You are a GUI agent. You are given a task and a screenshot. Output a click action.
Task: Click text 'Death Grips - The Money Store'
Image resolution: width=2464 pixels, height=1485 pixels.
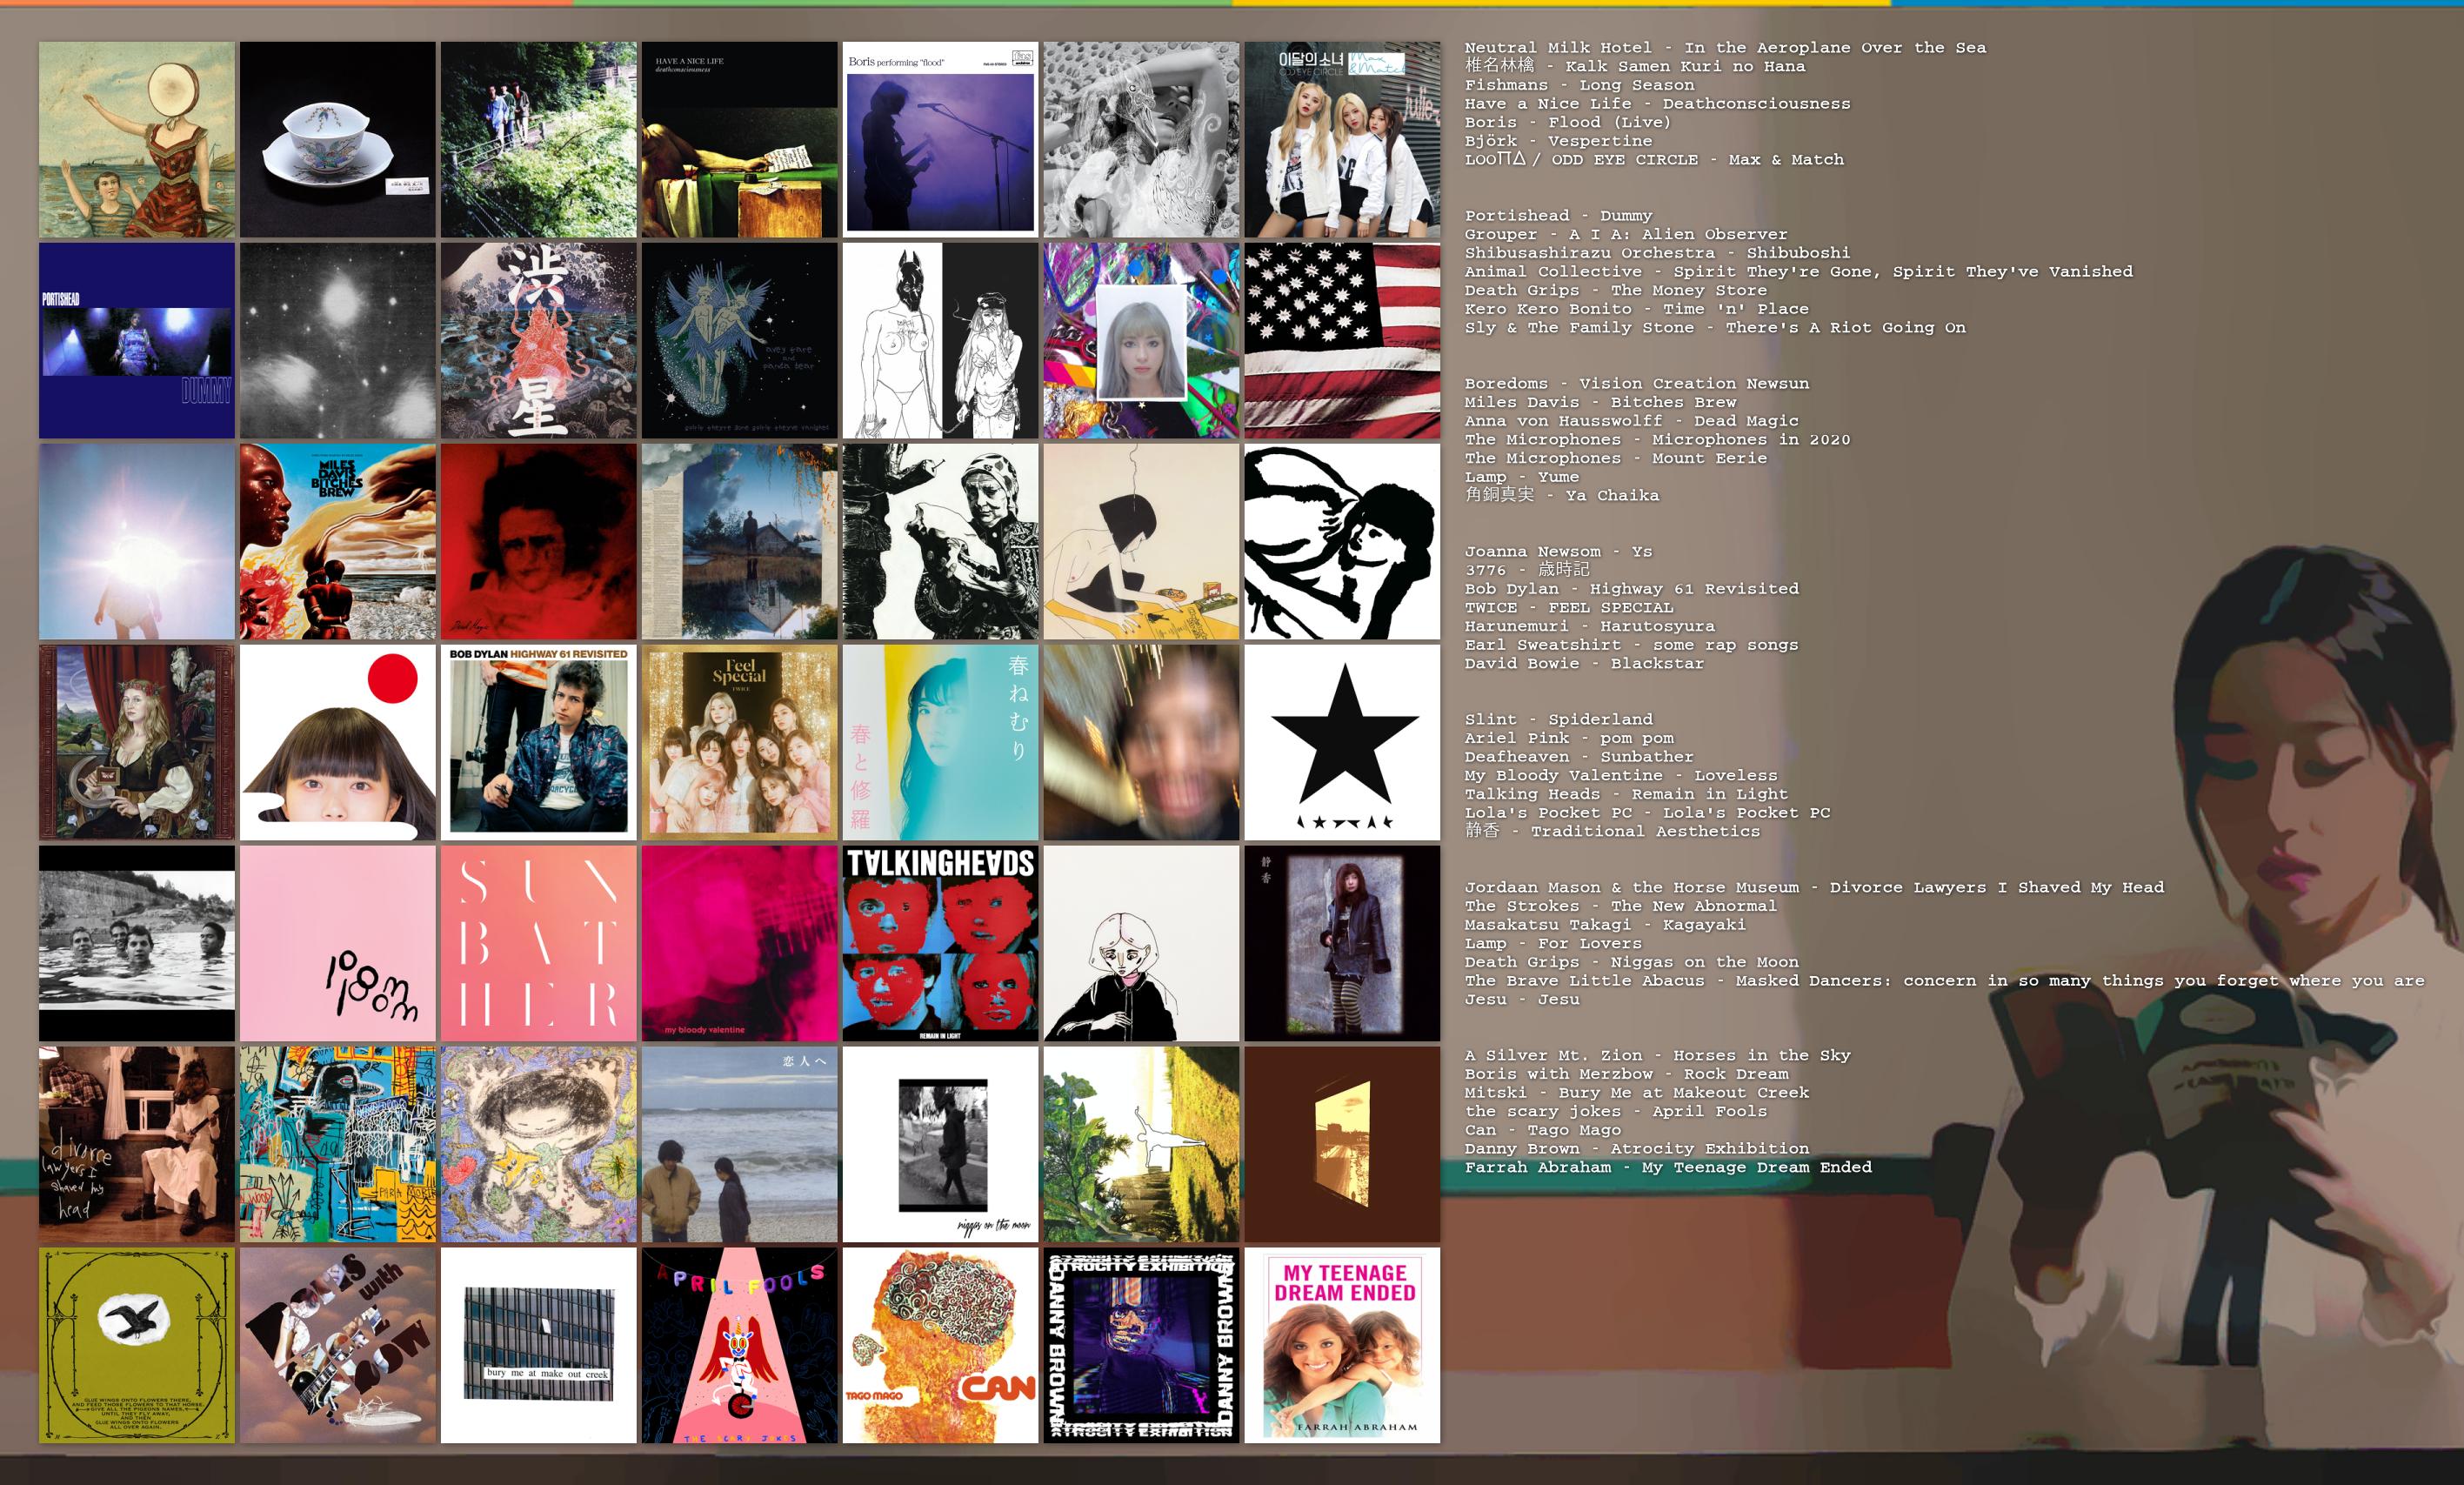point(1616,290)
